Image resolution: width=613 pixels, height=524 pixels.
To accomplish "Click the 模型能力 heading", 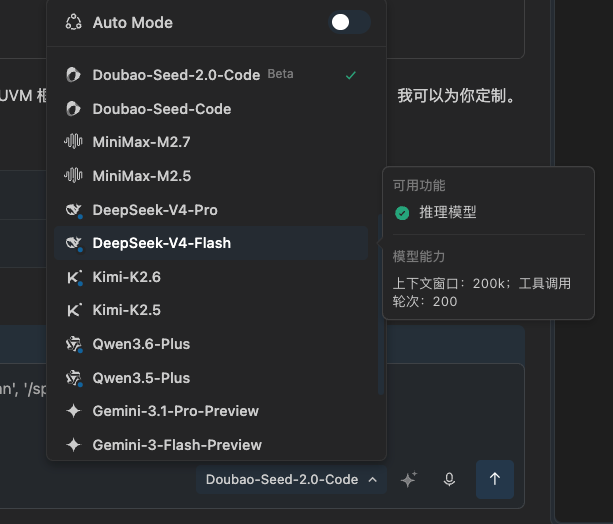I will pyautogui.click(x=419, y=257).
